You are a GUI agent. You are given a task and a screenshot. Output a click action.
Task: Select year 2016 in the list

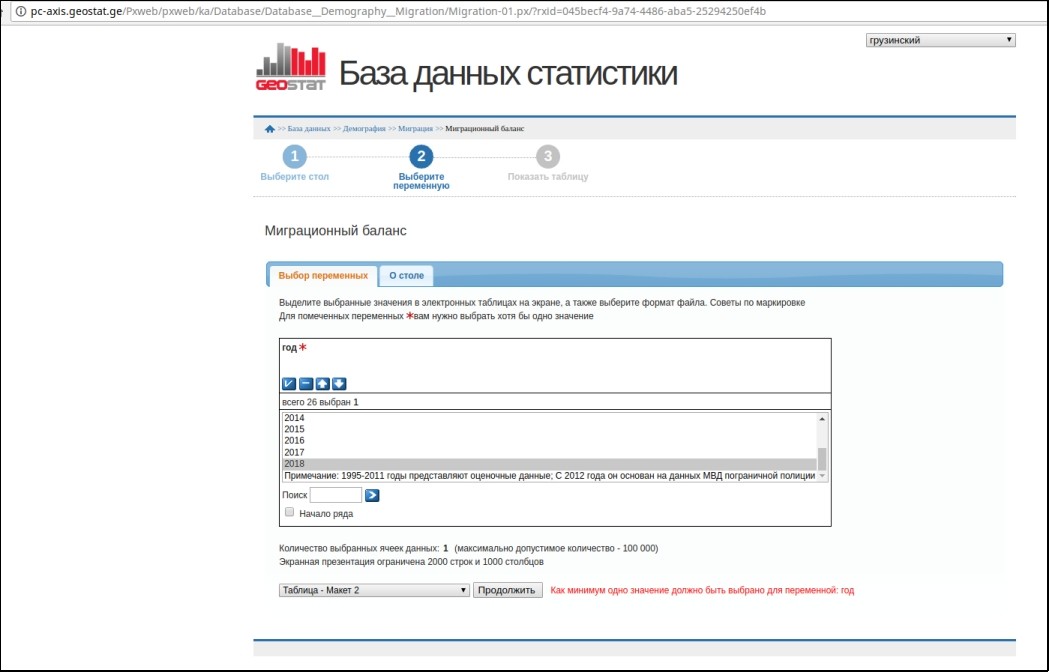tap(295, 441)
